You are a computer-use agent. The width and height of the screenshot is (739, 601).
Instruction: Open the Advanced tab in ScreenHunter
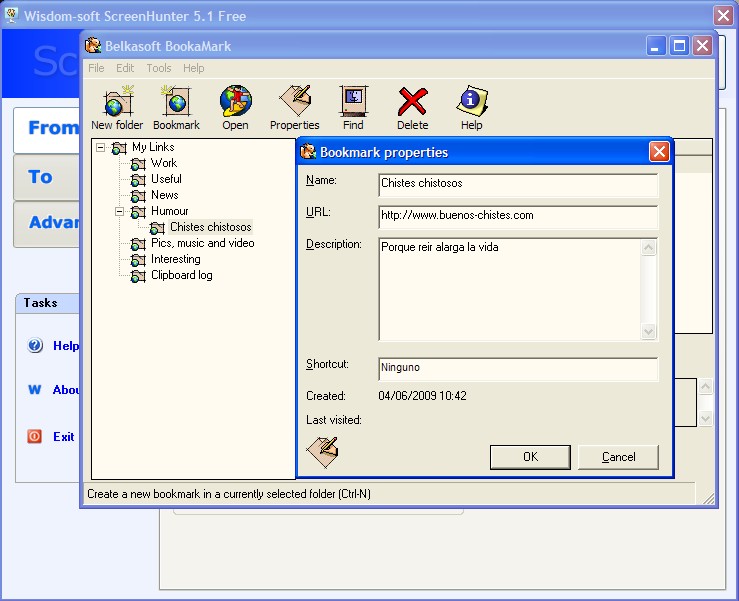coord(47,224)
